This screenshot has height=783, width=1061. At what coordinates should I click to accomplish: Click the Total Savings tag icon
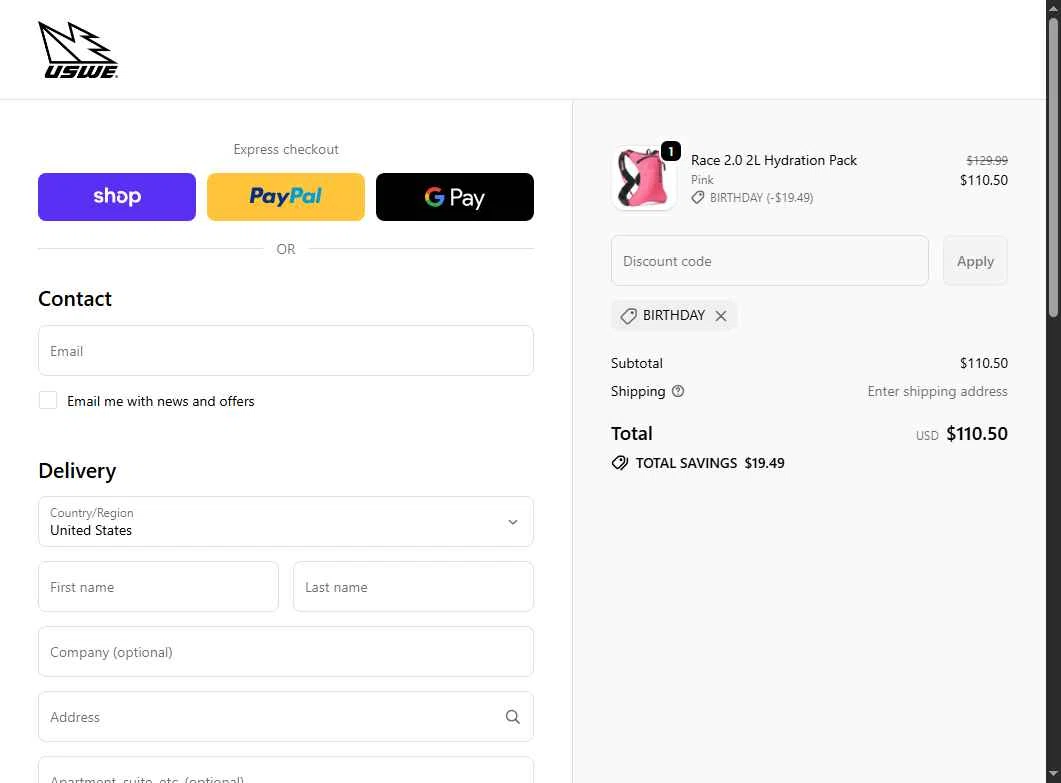620,463
